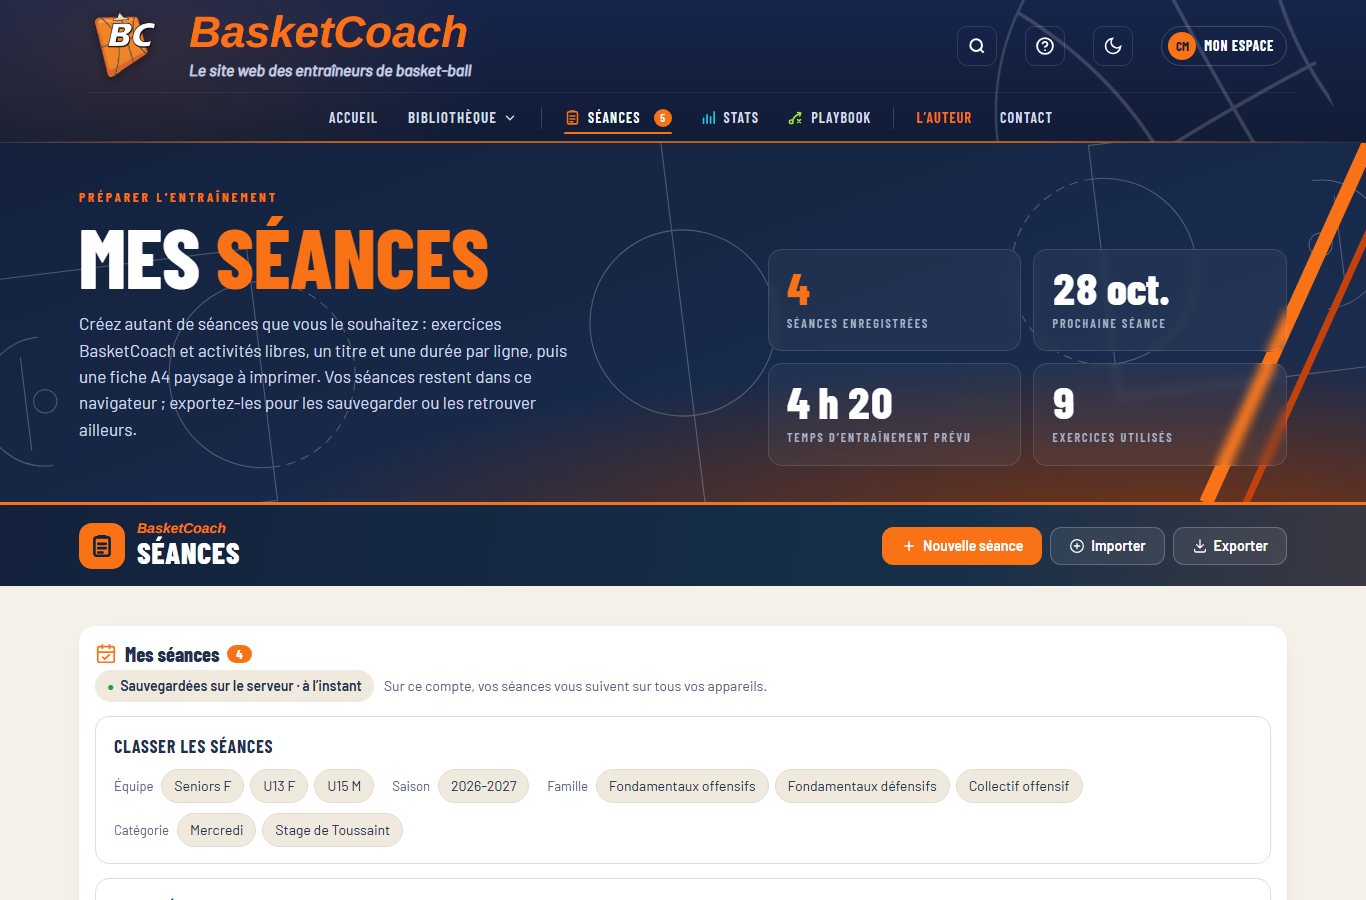Image resolution: width=1366 pixels, height=900 pixels.
Task: Toggle the Stage de Toussaint filter
Action: coord(332,830)
